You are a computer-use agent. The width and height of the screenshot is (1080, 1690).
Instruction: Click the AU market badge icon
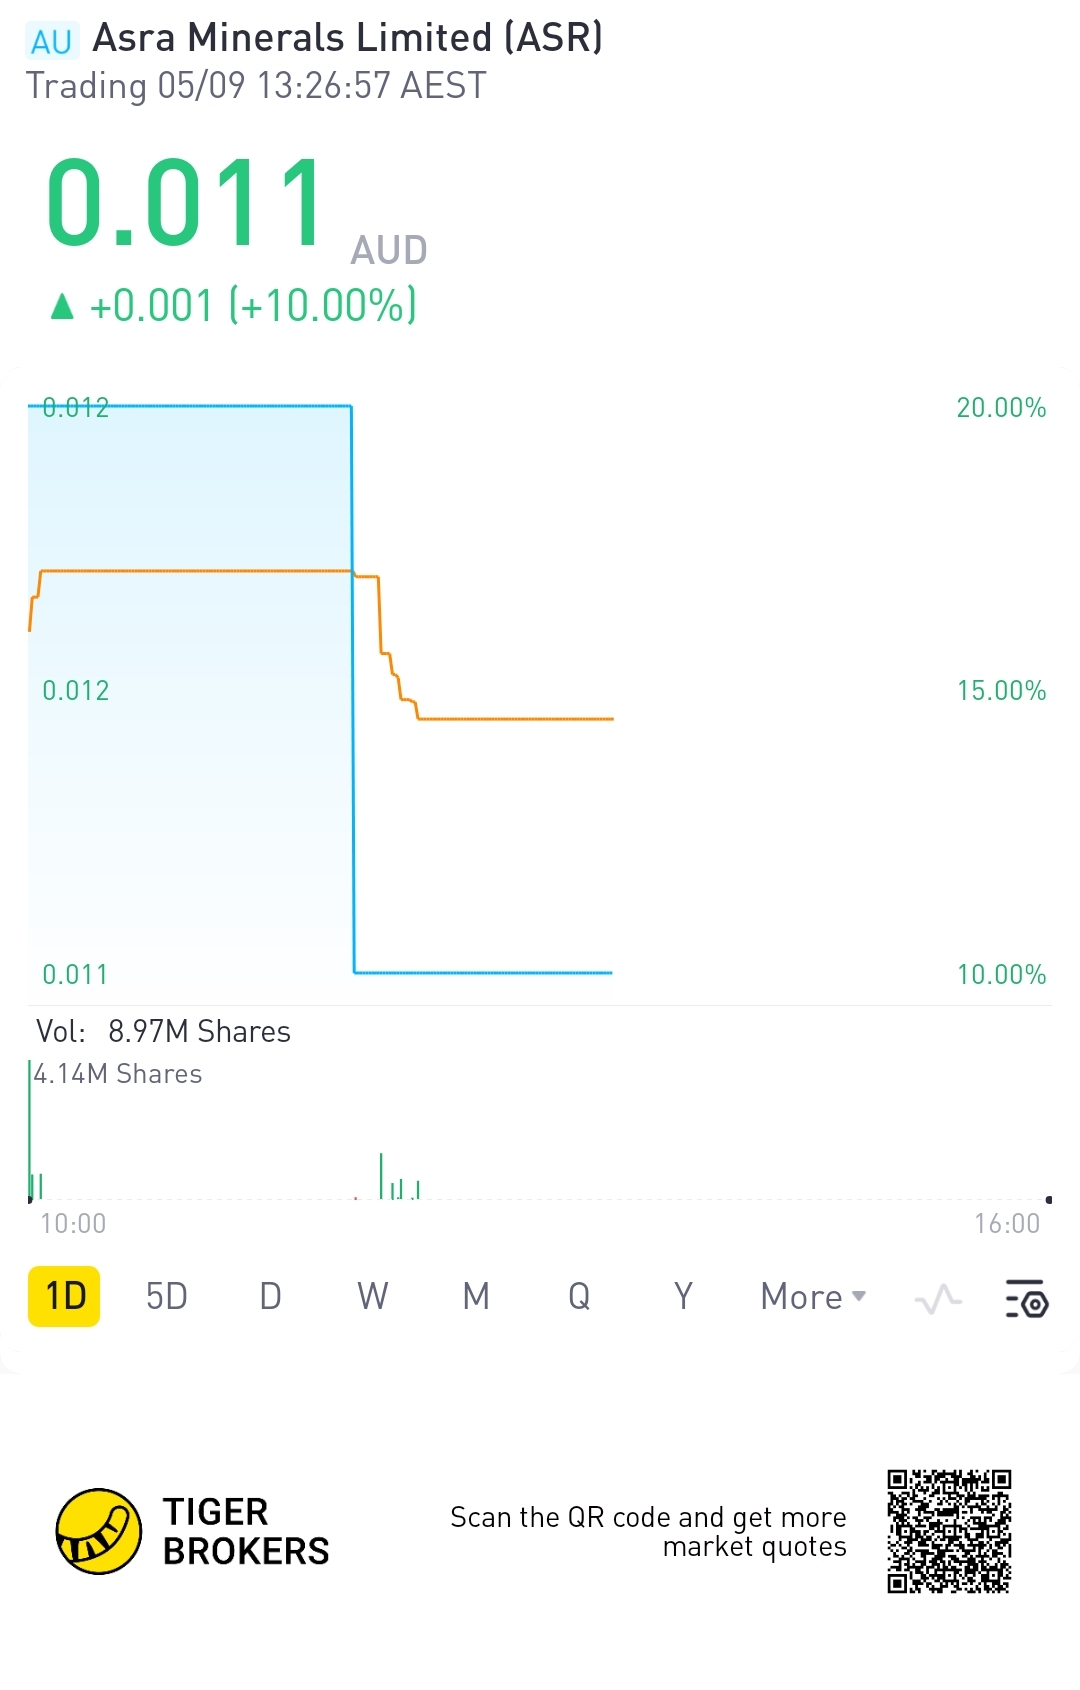(51, 41)
